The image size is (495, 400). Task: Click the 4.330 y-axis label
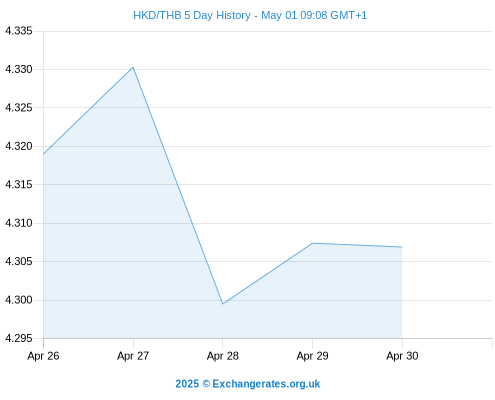coord(19,69)
